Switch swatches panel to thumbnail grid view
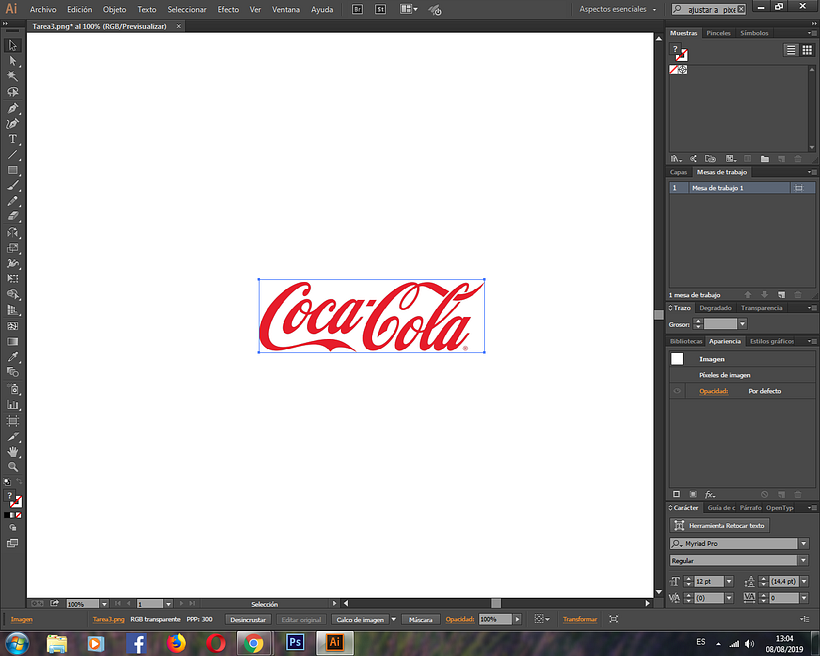The image size is (820, 656). 807,50
